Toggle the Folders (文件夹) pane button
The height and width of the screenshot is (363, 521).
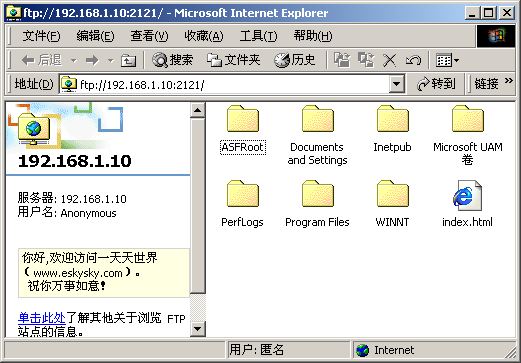pyautogui.click(x=233, y=60)
